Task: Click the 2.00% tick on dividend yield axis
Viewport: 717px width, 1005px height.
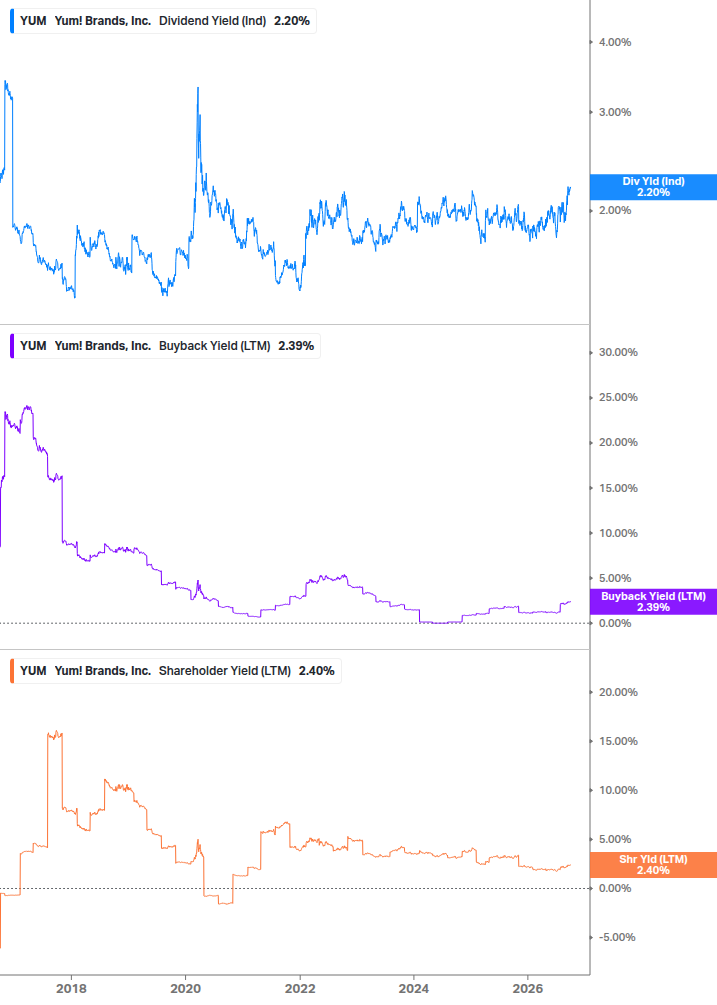Action: [614, 210]
